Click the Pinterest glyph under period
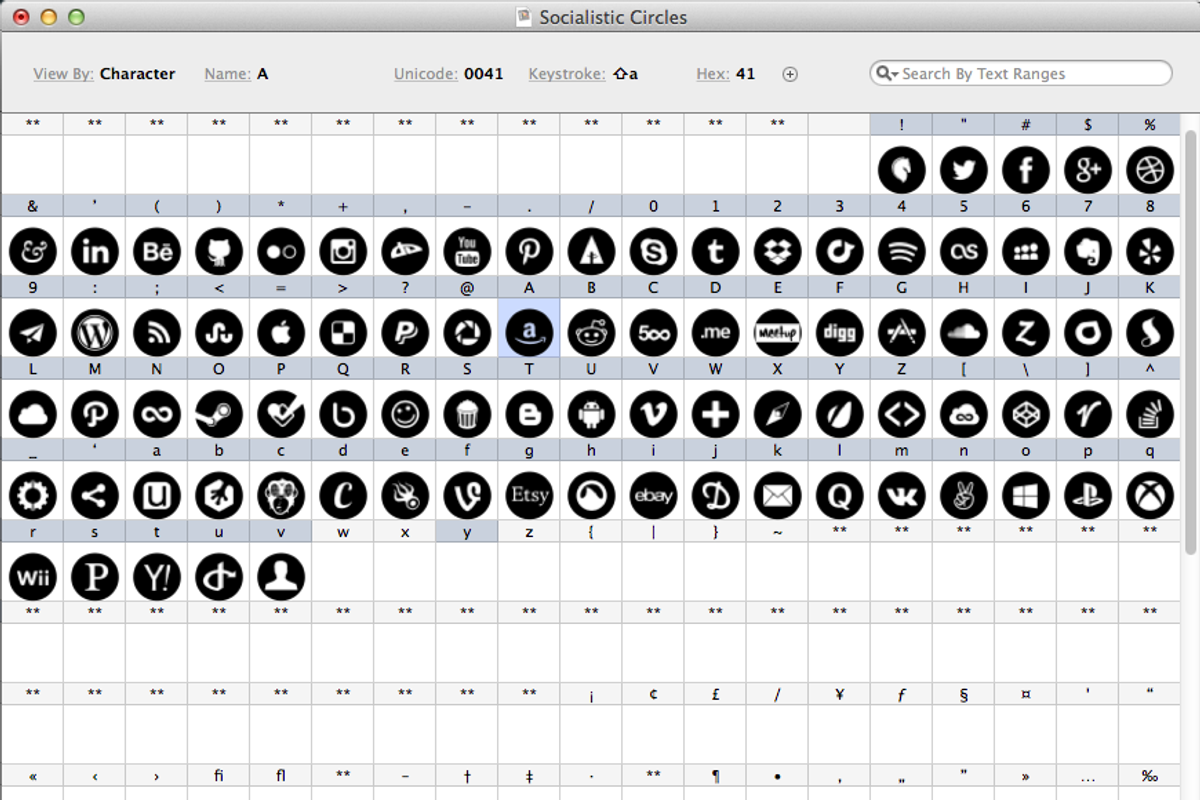Image resolution: width=1200 pixels, height=800 pixels. pos(529,252)
